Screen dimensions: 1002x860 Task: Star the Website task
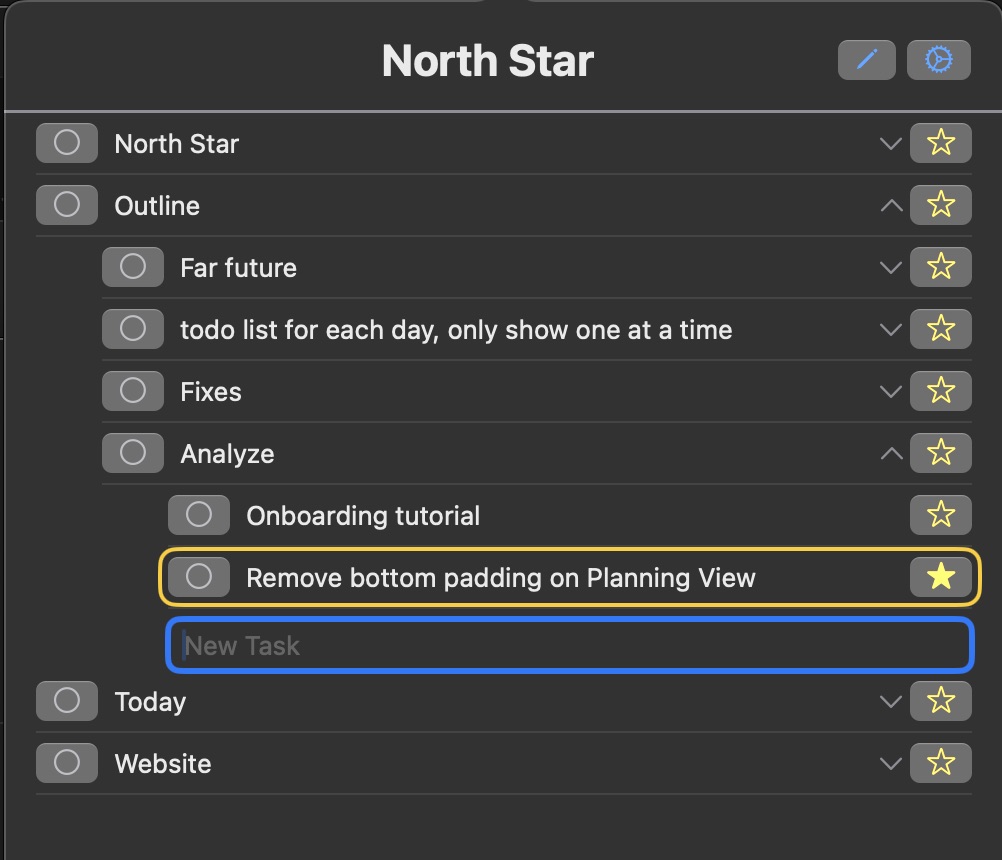click(x=941, y=763)
